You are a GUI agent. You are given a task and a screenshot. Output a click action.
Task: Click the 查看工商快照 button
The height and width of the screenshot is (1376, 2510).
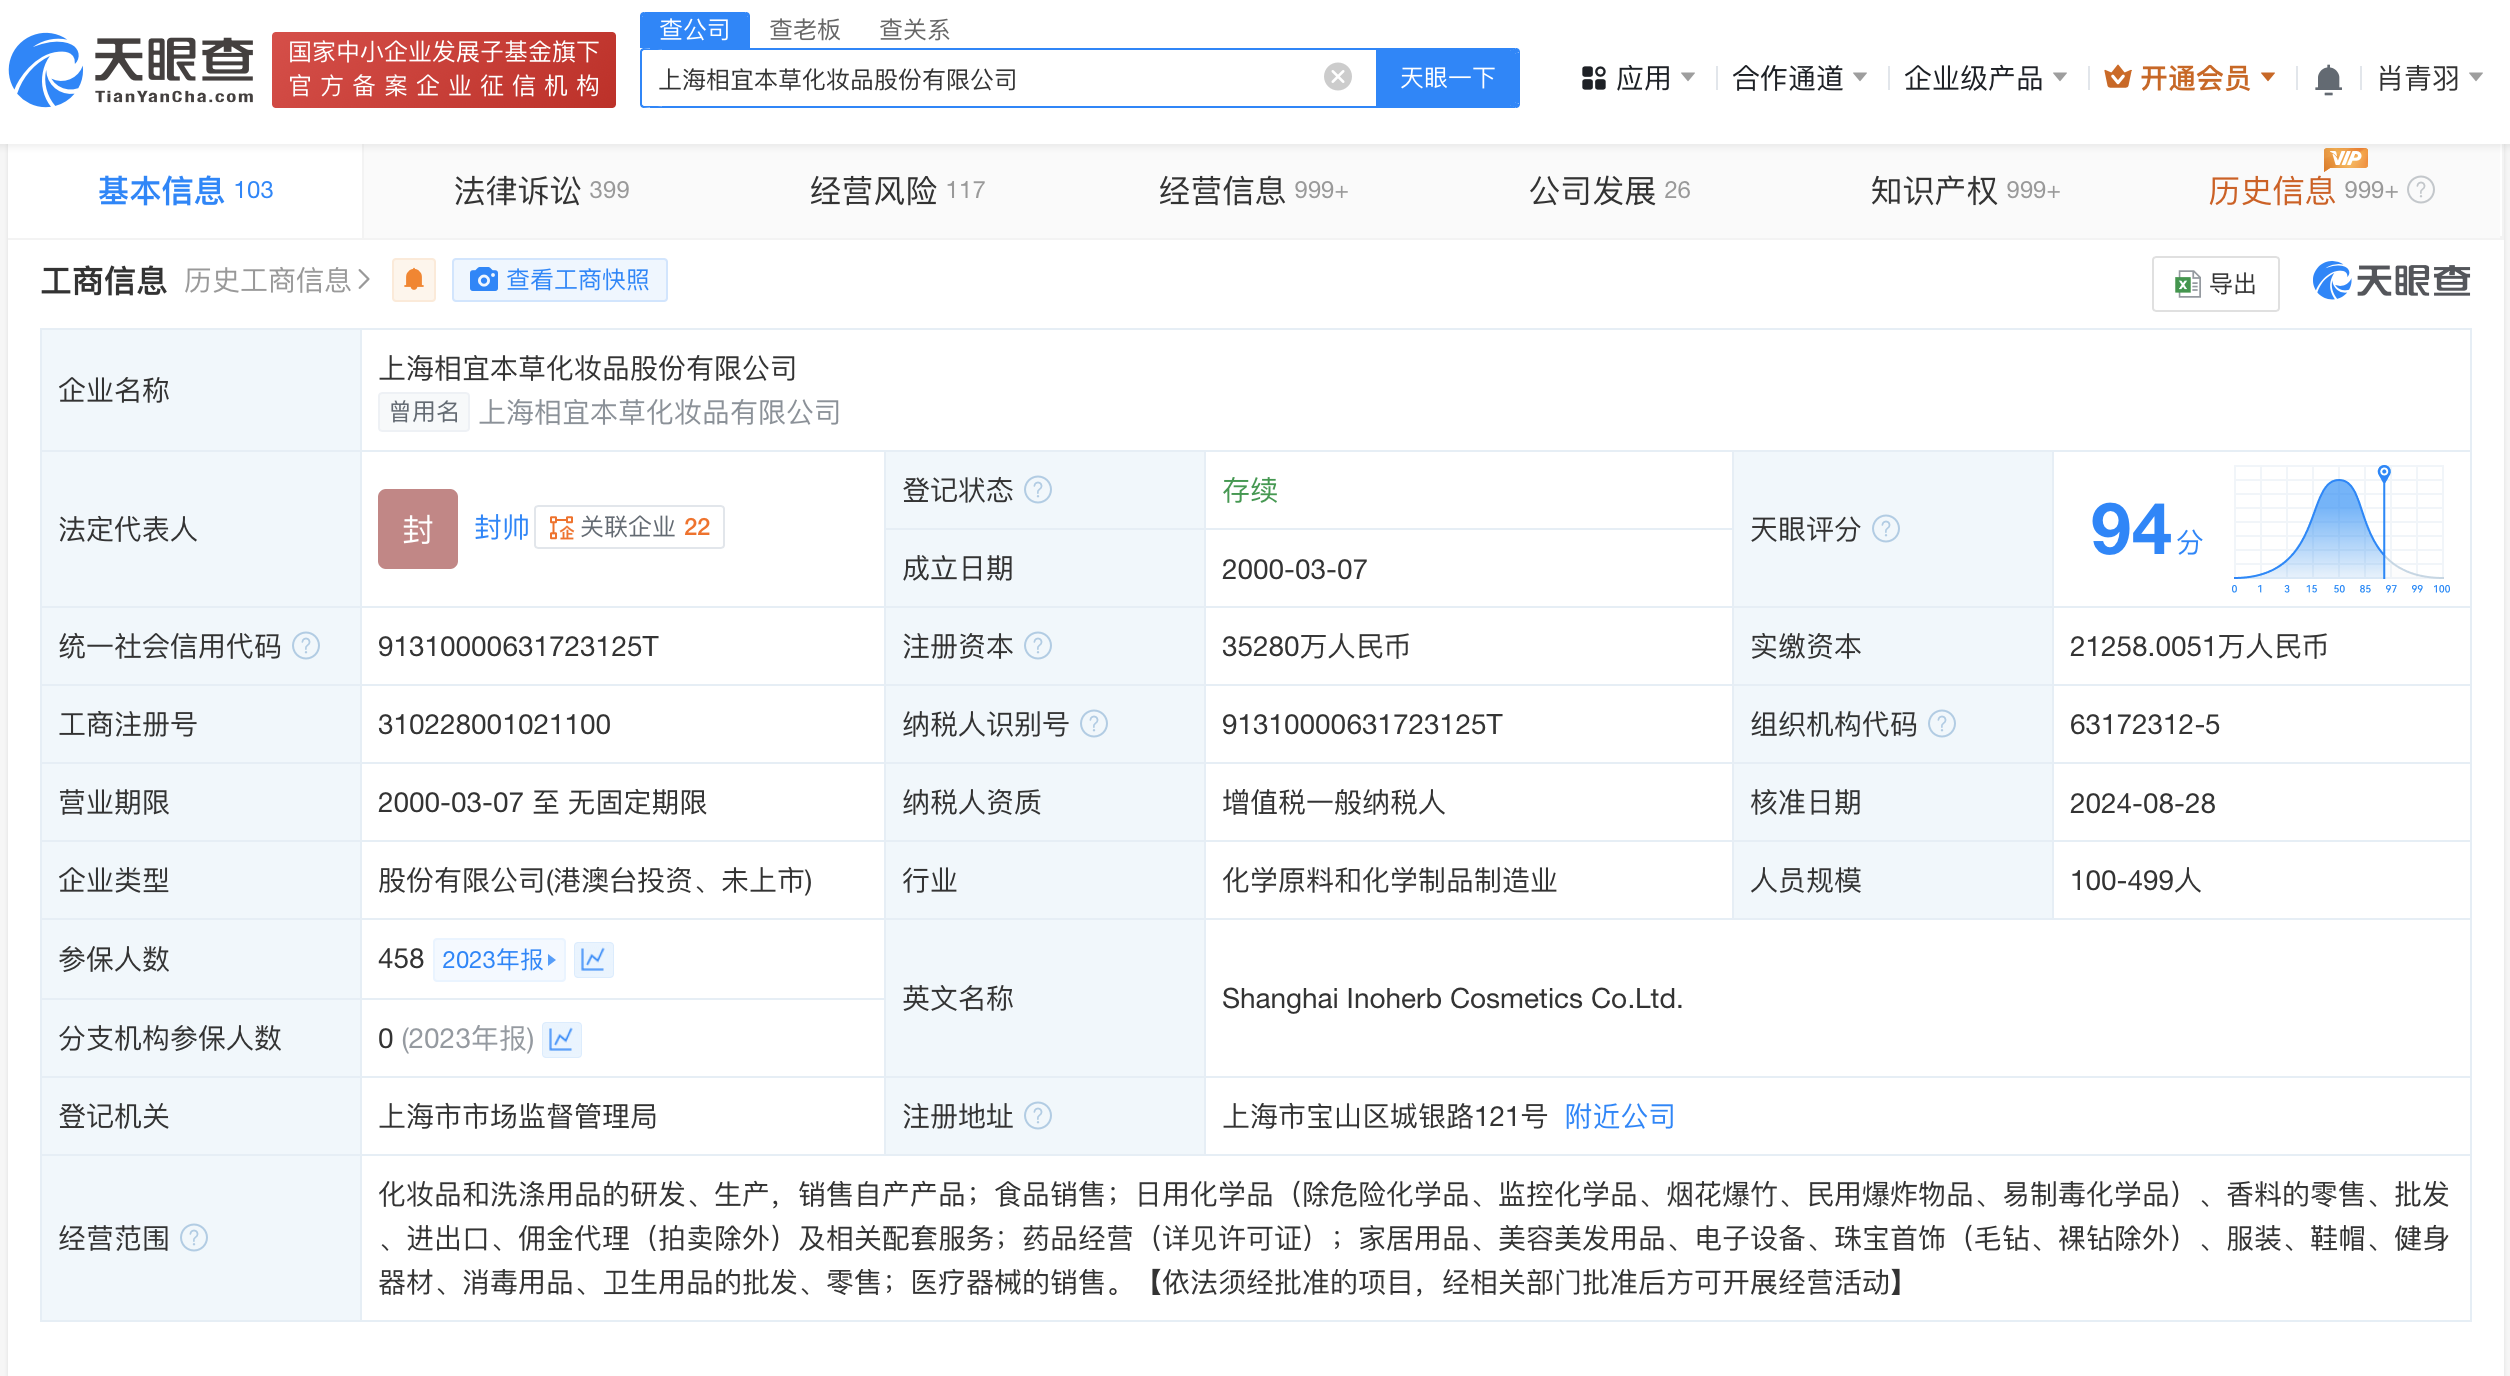560,280
